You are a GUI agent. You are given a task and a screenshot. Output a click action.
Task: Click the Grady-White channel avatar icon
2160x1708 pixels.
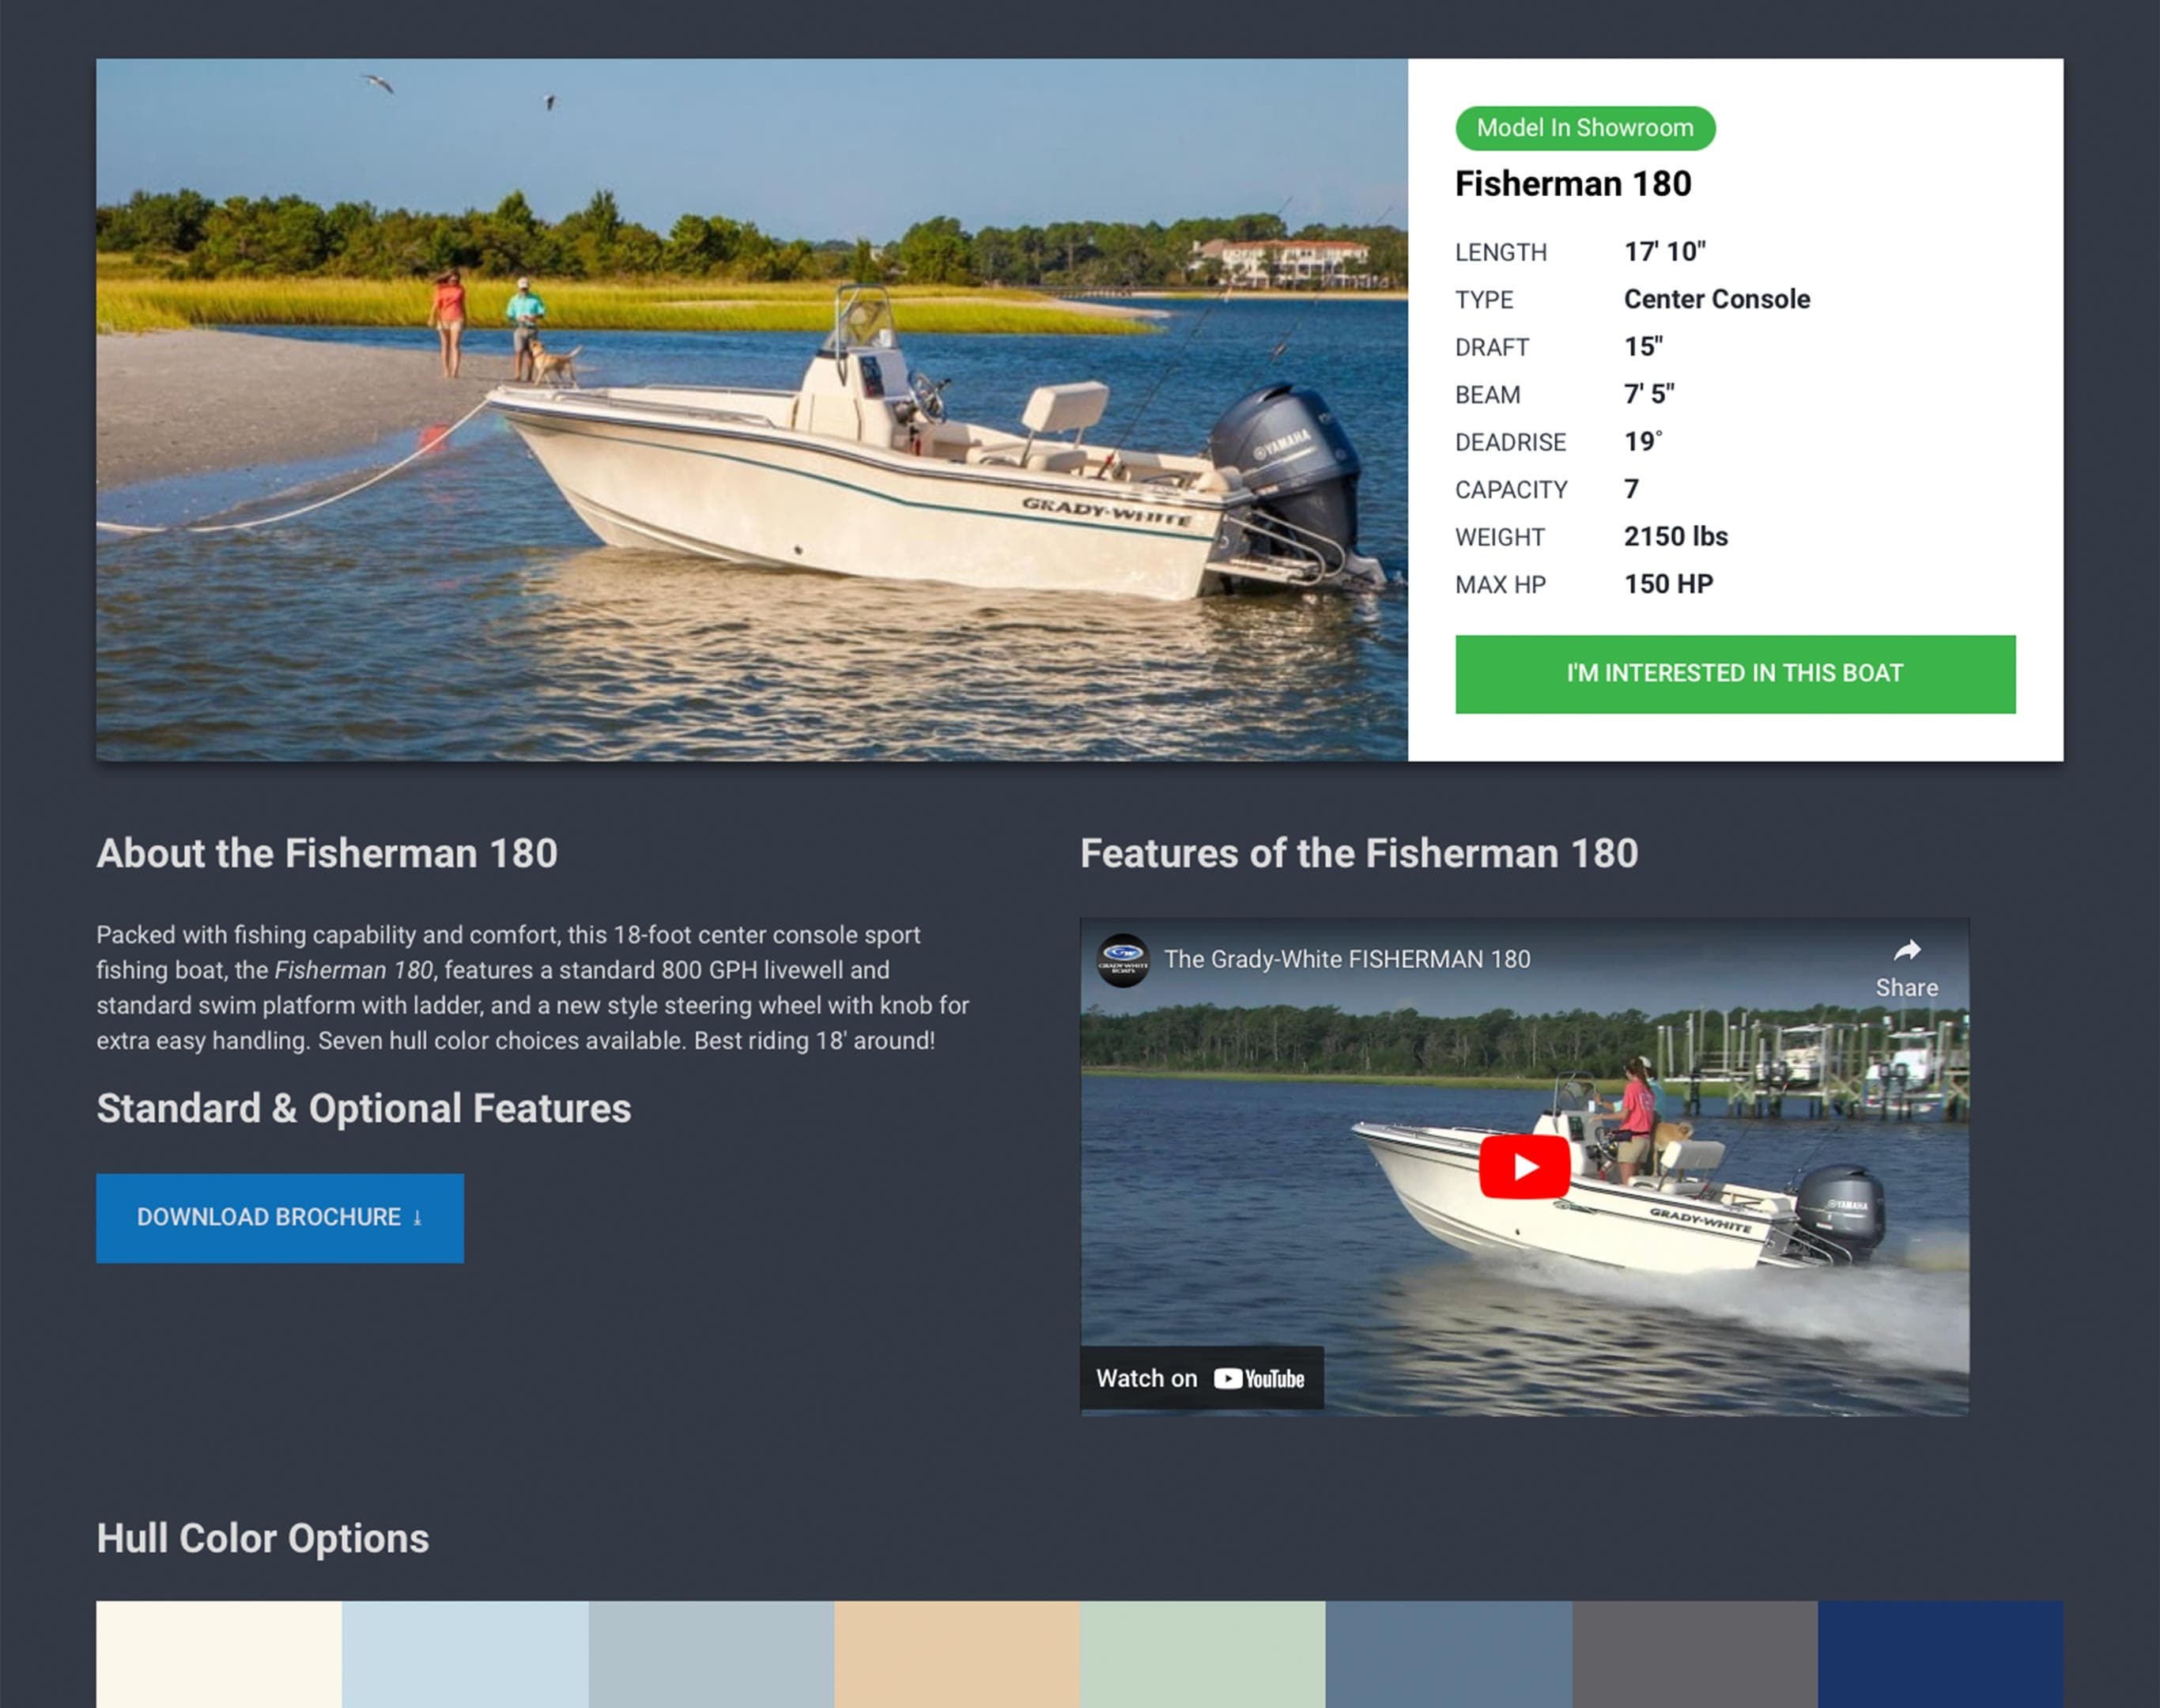pyautogui.click(x=1123, y=960)
